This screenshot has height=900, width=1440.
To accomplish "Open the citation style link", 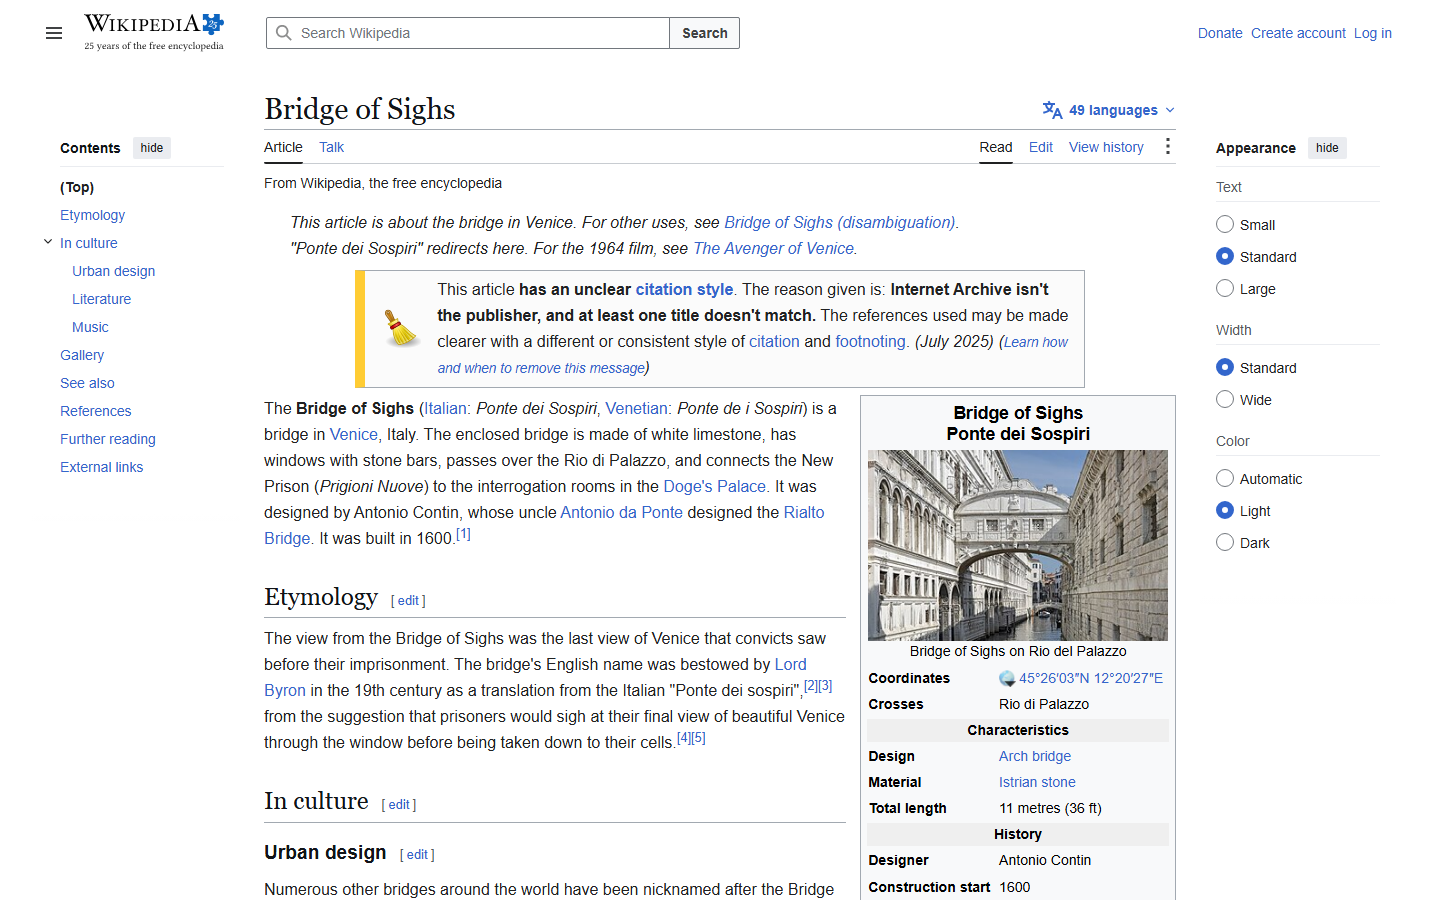I will pyautogui.click(x=684, y=289).
